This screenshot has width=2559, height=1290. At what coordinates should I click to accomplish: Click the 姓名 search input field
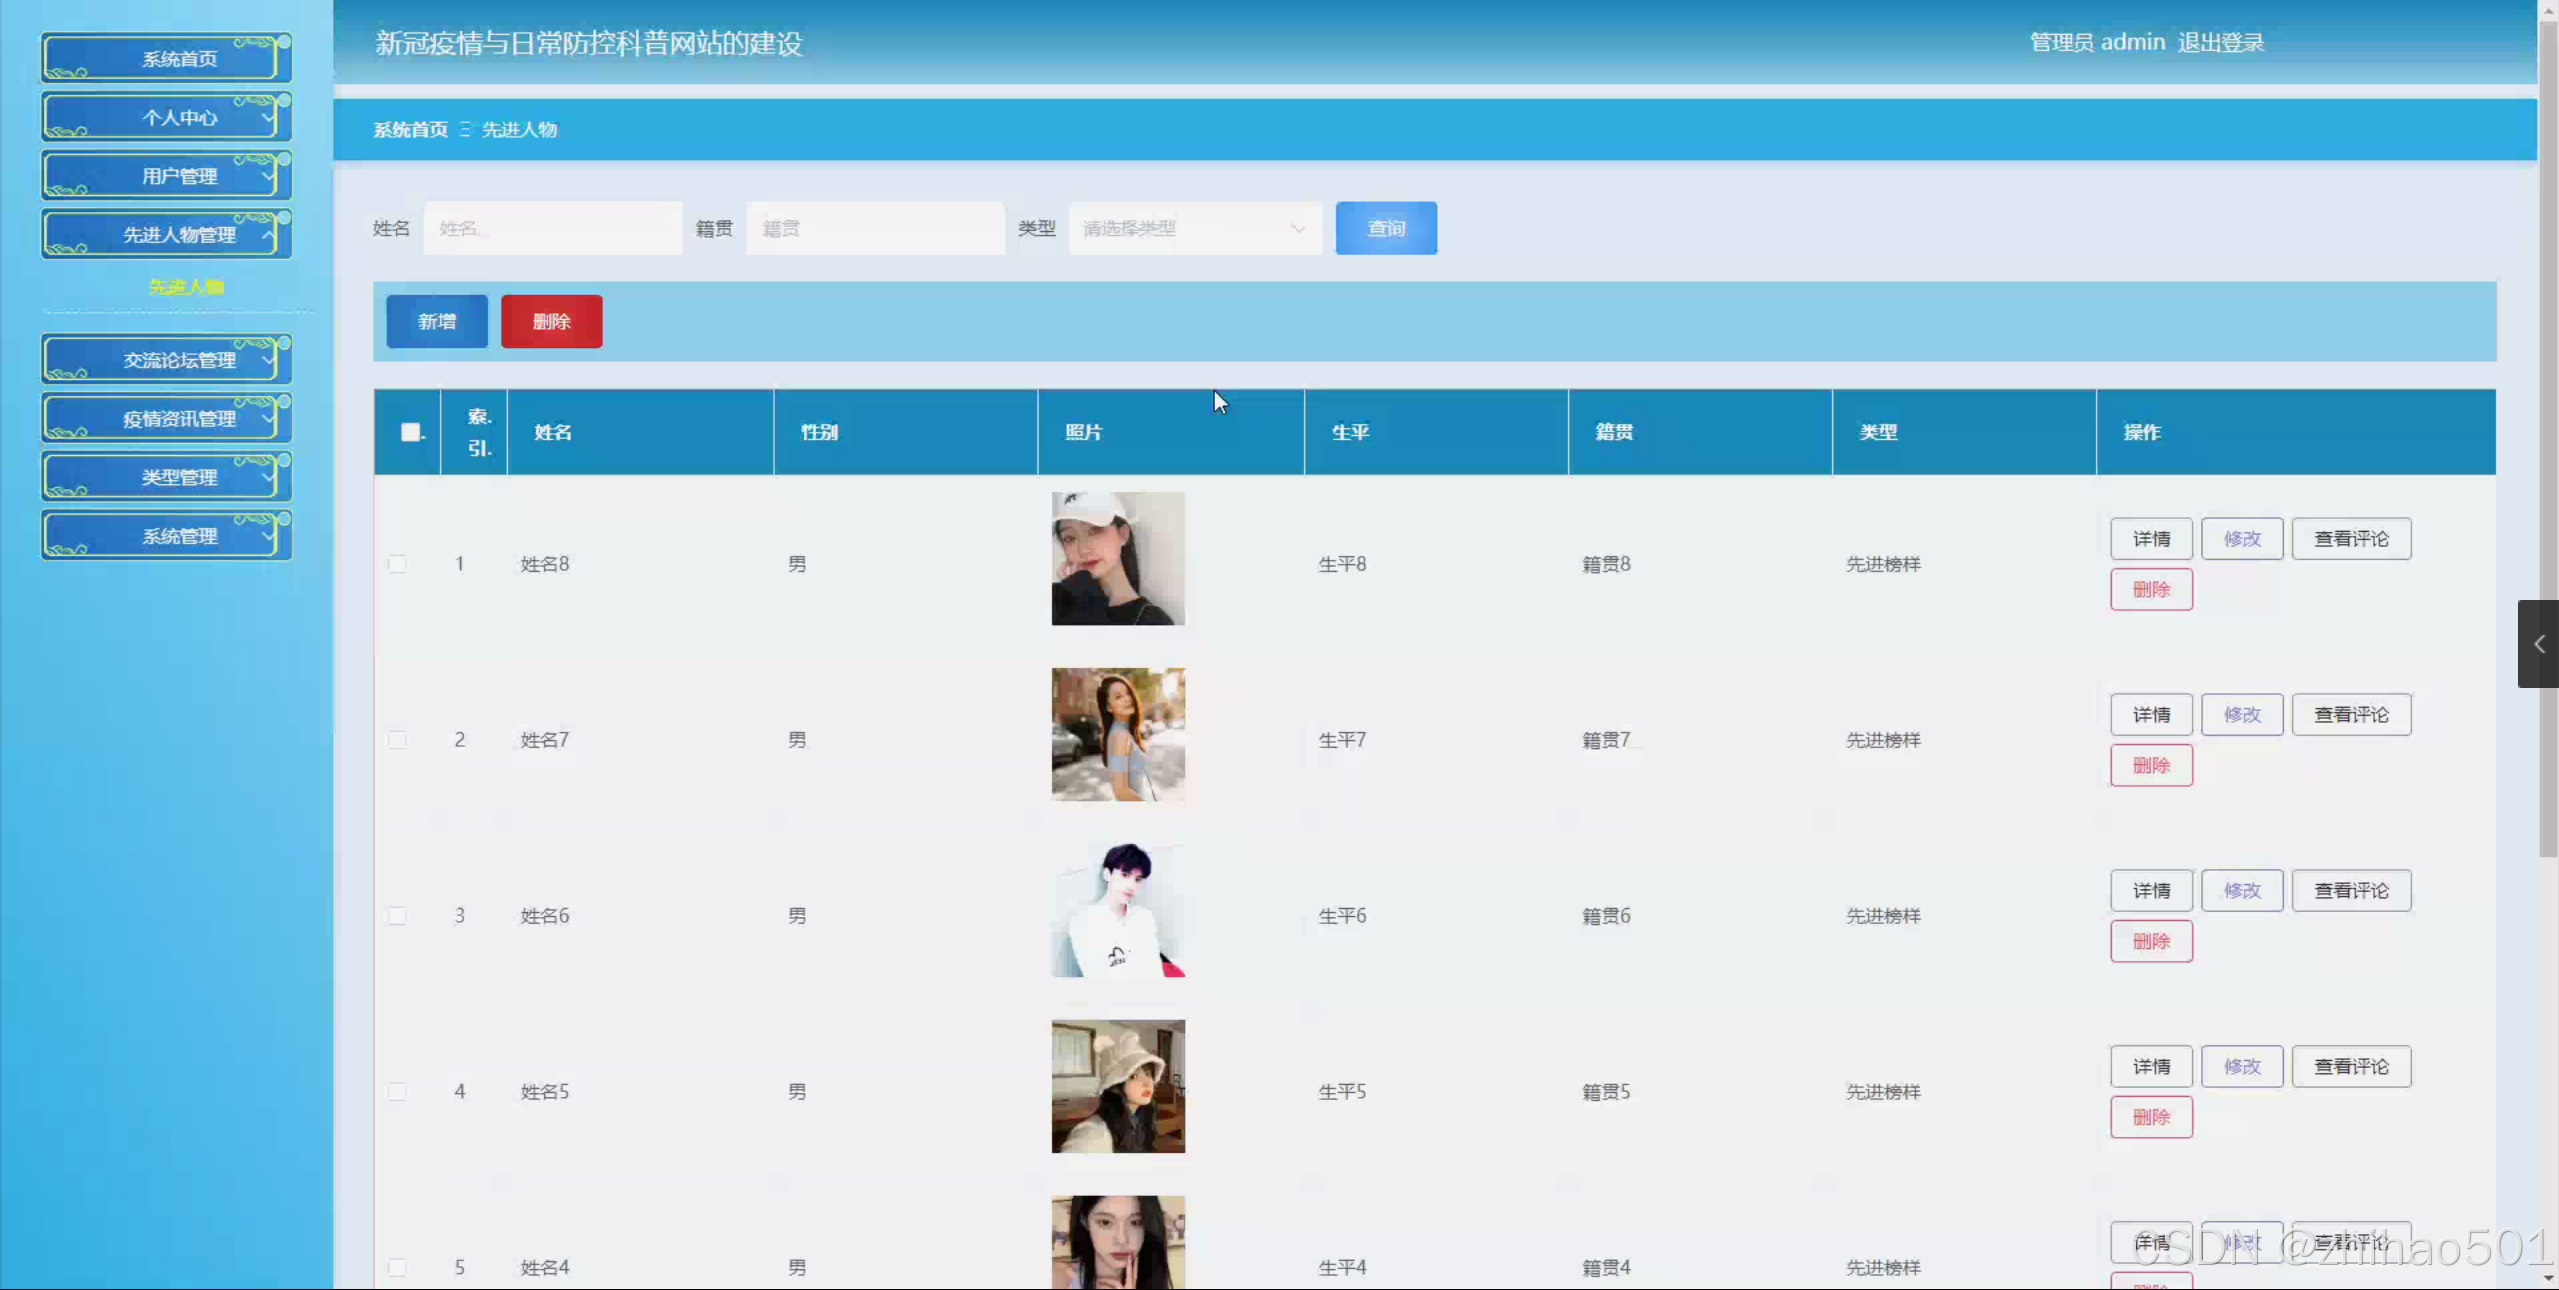(552, 229)
